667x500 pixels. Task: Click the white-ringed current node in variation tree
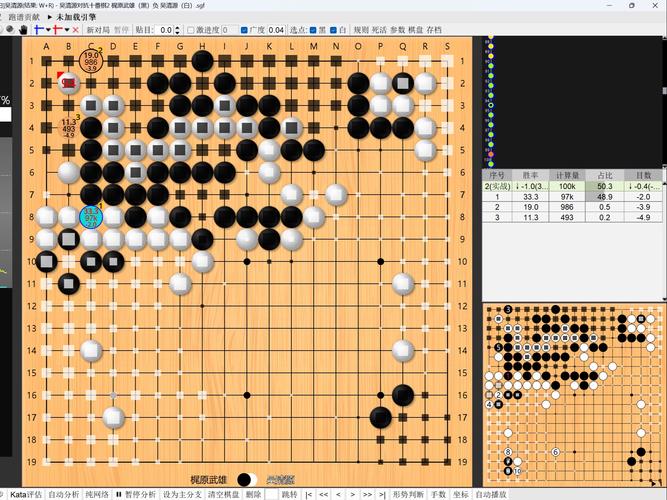(490, 105)
